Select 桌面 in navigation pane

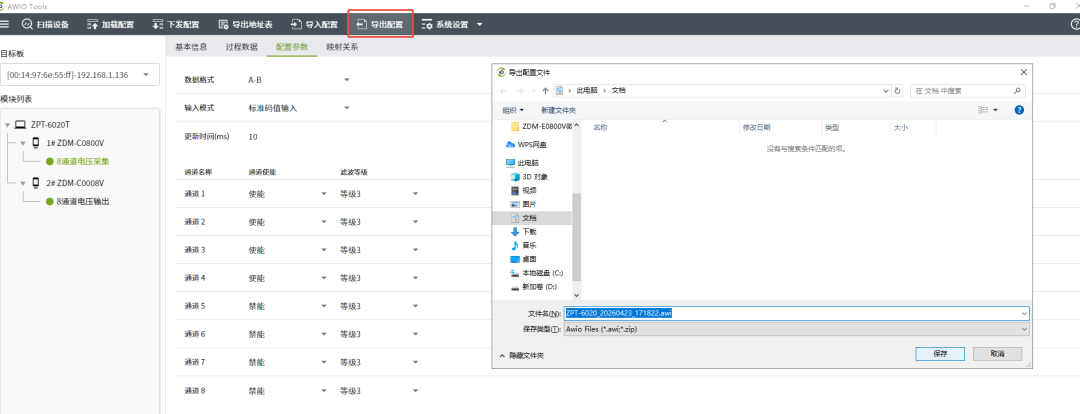523,259
